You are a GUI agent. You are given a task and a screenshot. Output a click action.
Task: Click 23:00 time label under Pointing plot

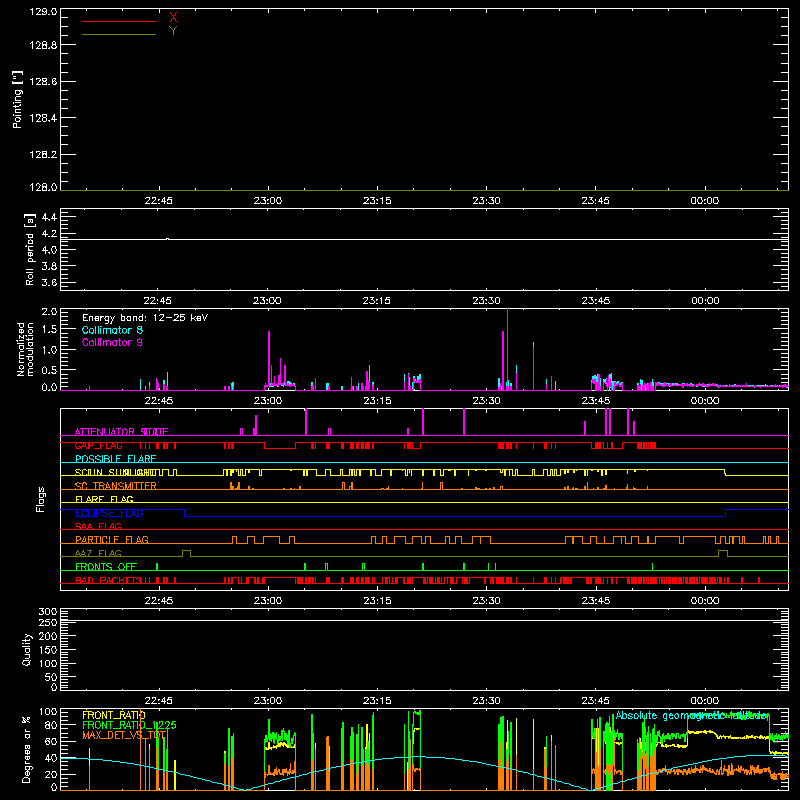coord(268,201)
